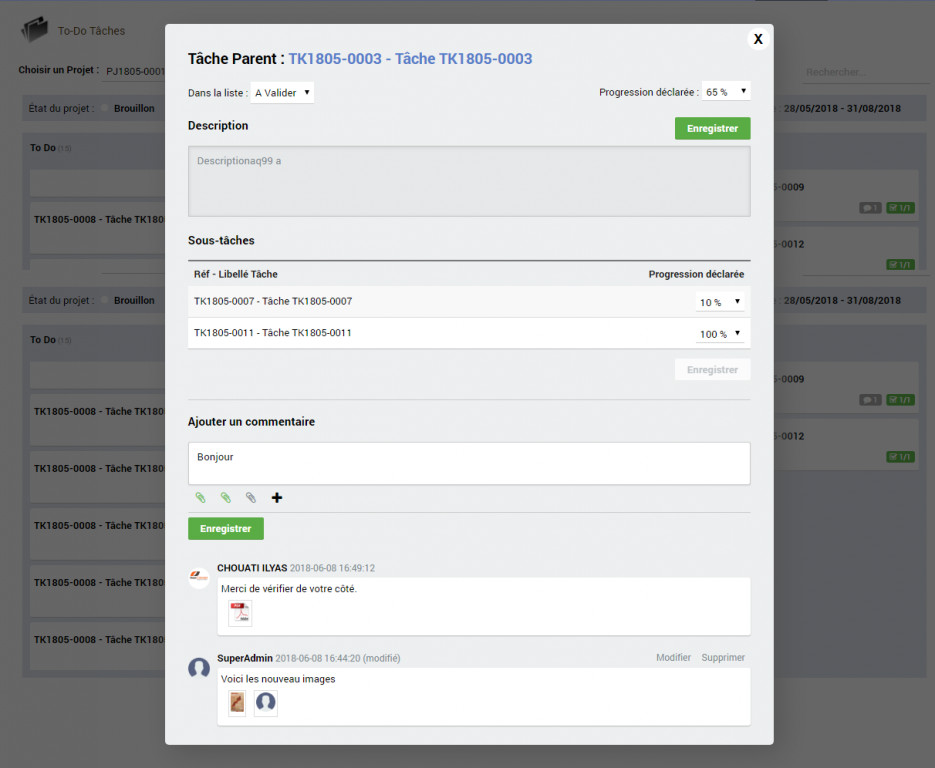Click SuperAdmin's profile avatar
The height and width of the screenshot is (768, 935).
tap(199, 668)
